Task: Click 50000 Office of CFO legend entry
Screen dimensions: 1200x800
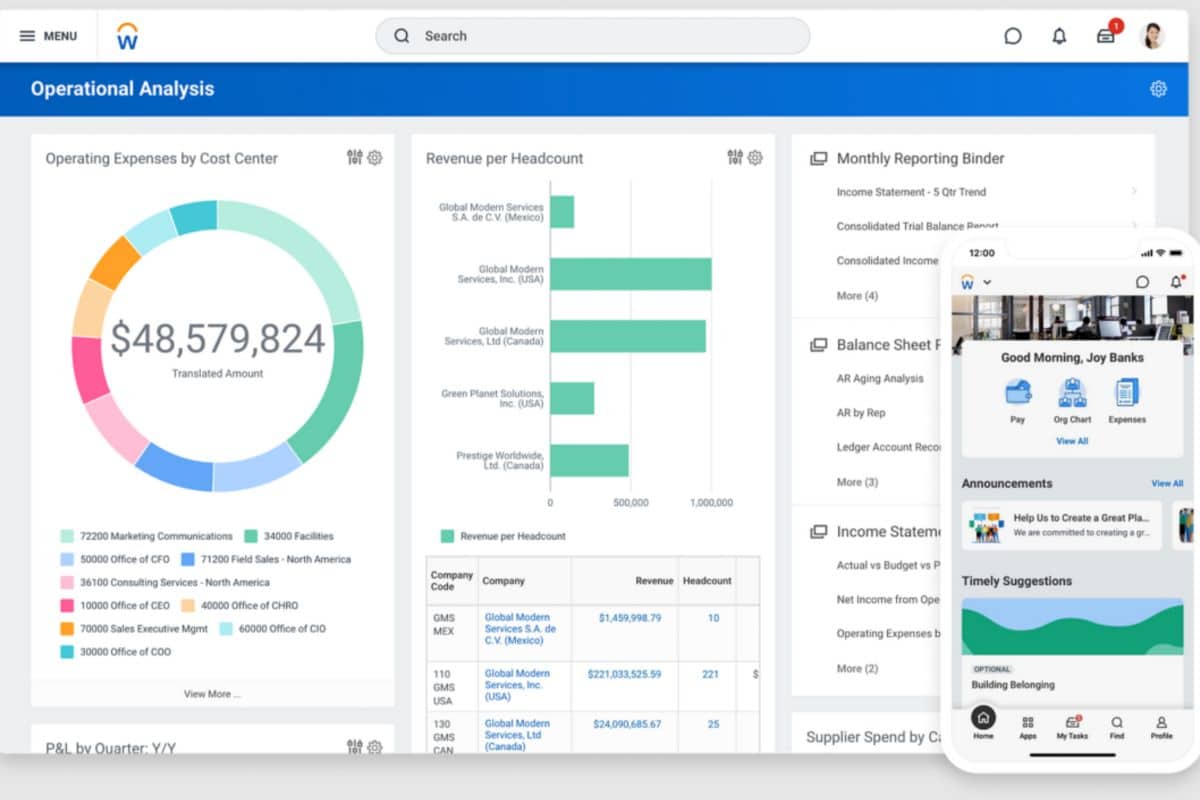Action: 115,559
